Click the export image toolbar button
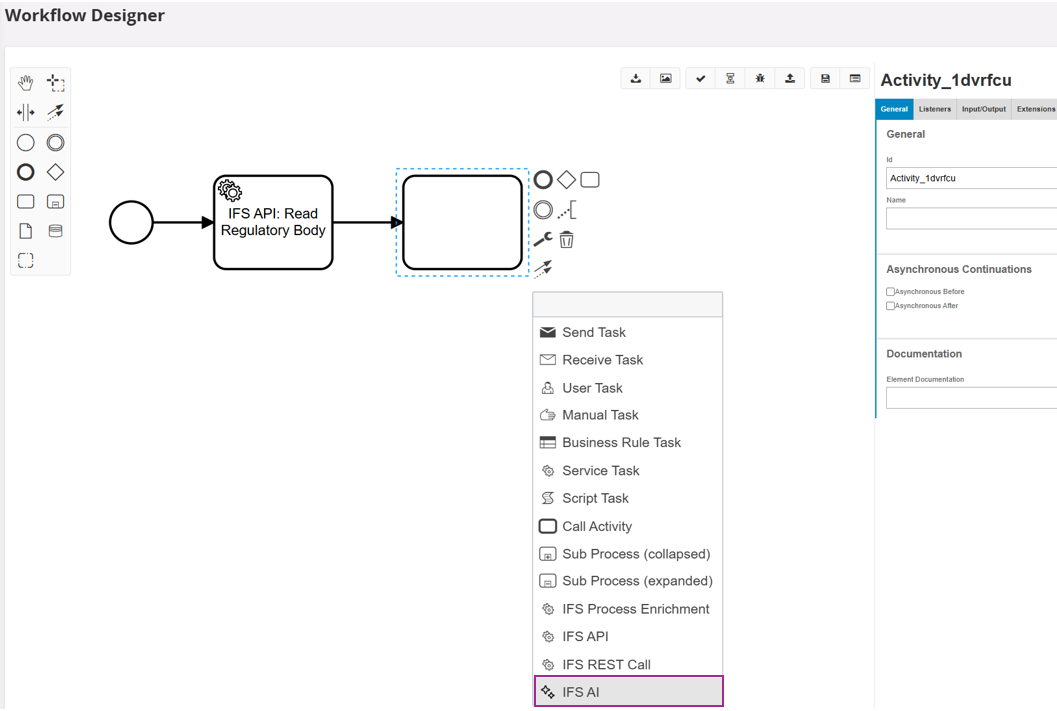The height and width of the screenshot is (711, 1057). 665,79
